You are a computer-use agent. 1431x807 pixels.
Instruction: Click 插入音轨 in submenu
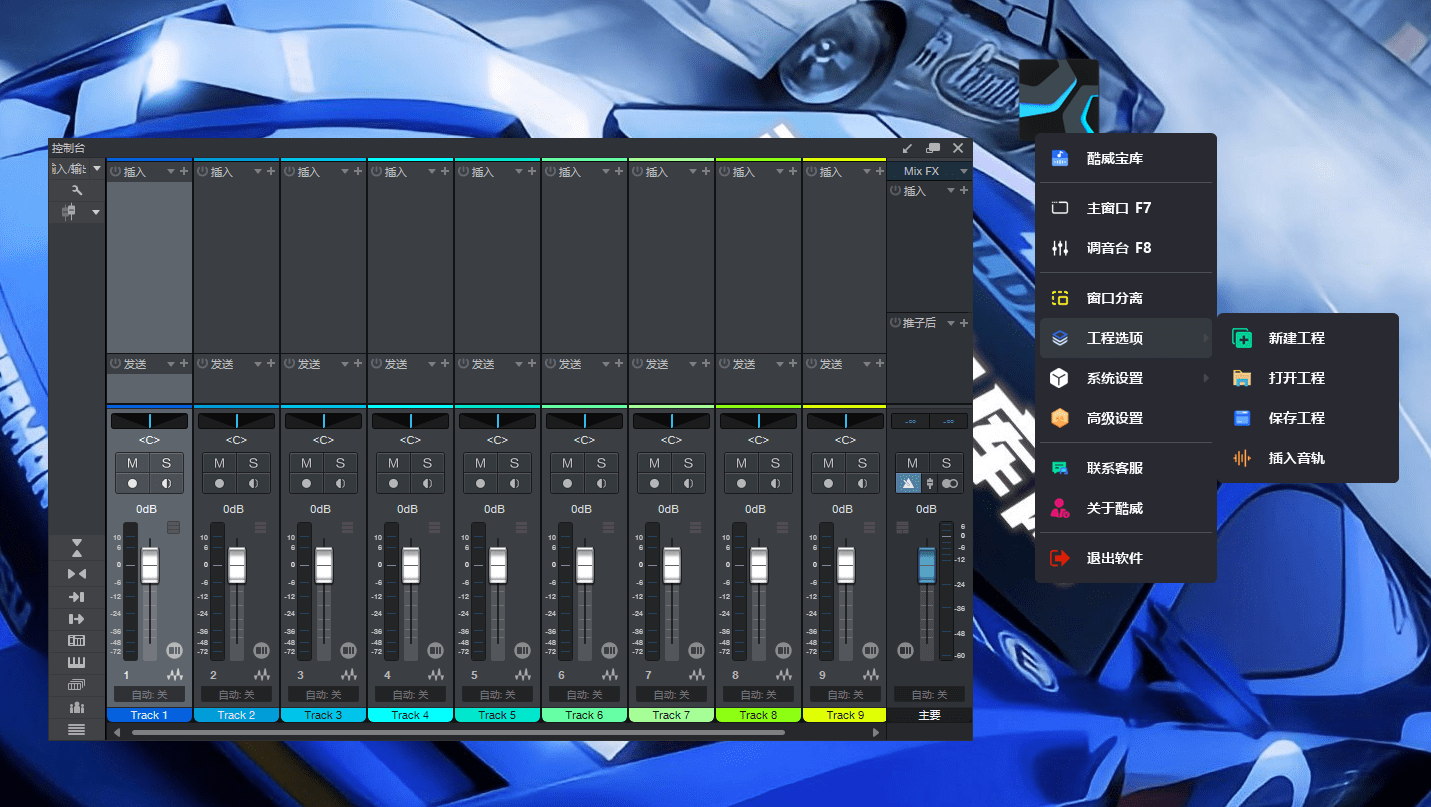point(1307,458)
